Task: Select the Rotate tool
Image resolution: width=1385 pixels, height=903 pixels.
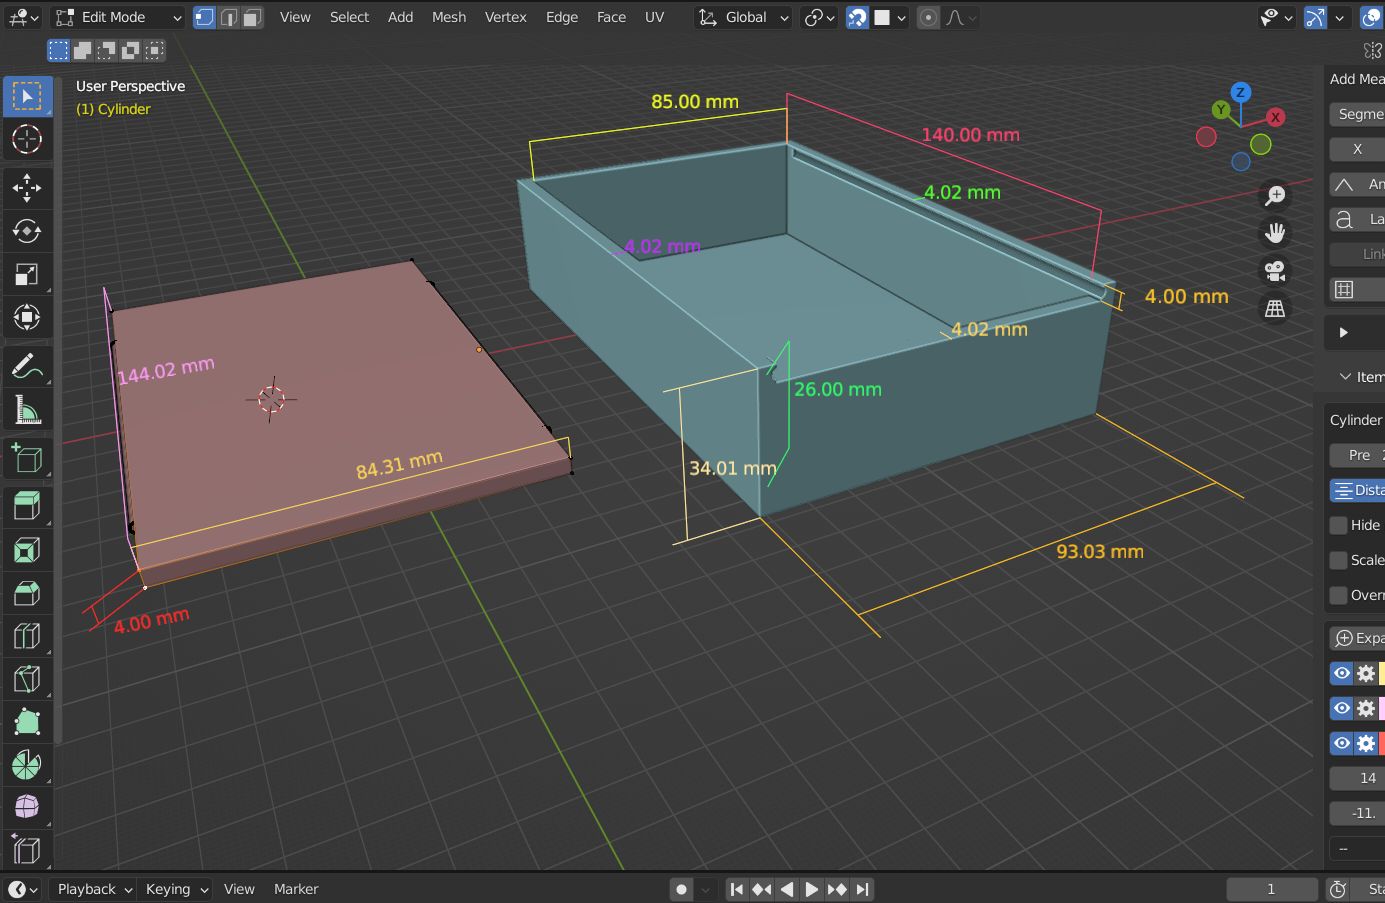Action: coord(27,231)
